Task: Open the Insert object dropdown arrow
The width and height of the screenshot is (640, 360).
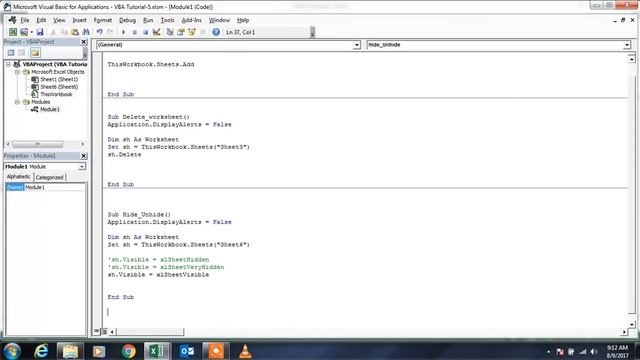Action: pos(31,32)
